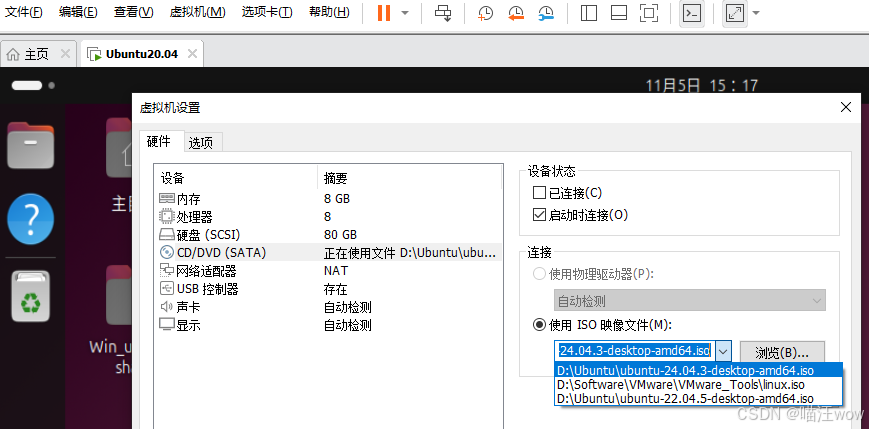Pause the virtual machine with the orange button
The height and width of the screenshot is (429, 869).
(384, 13)
